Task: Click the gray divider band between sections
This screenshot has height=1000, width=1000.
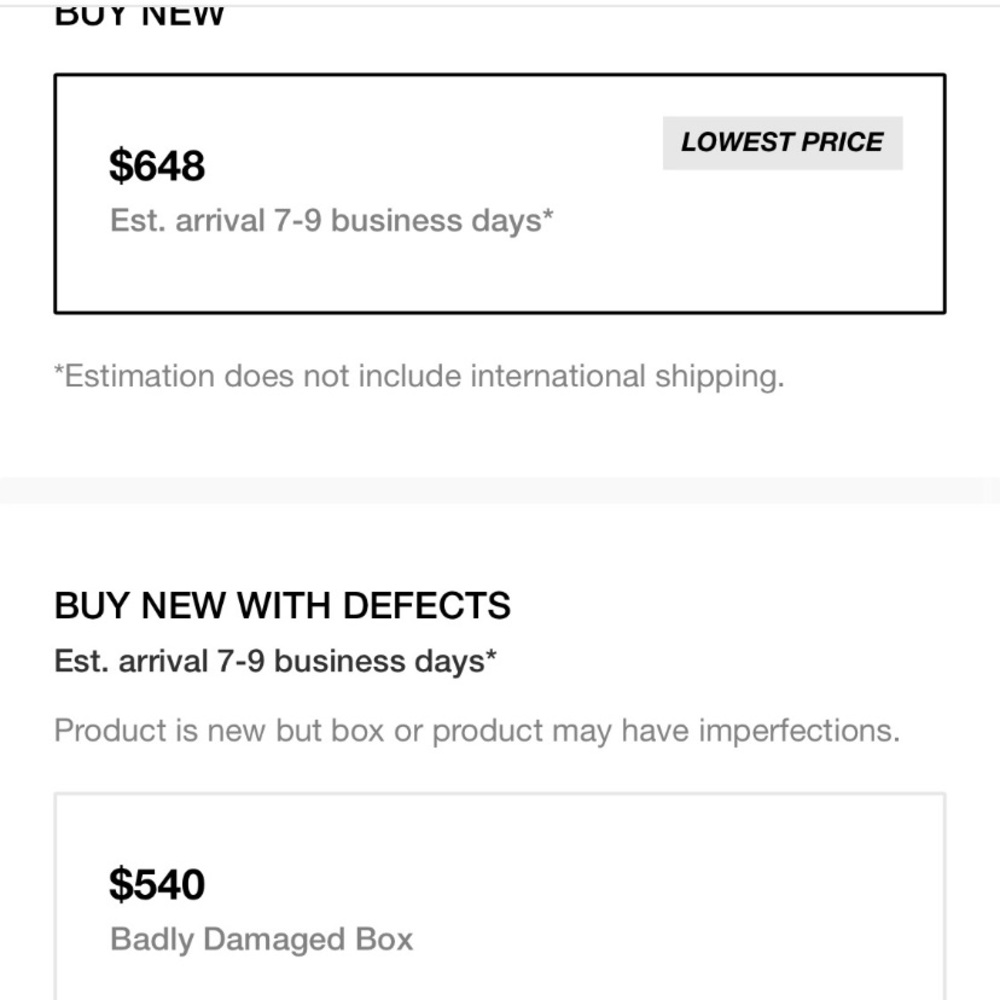Action: 500,490
